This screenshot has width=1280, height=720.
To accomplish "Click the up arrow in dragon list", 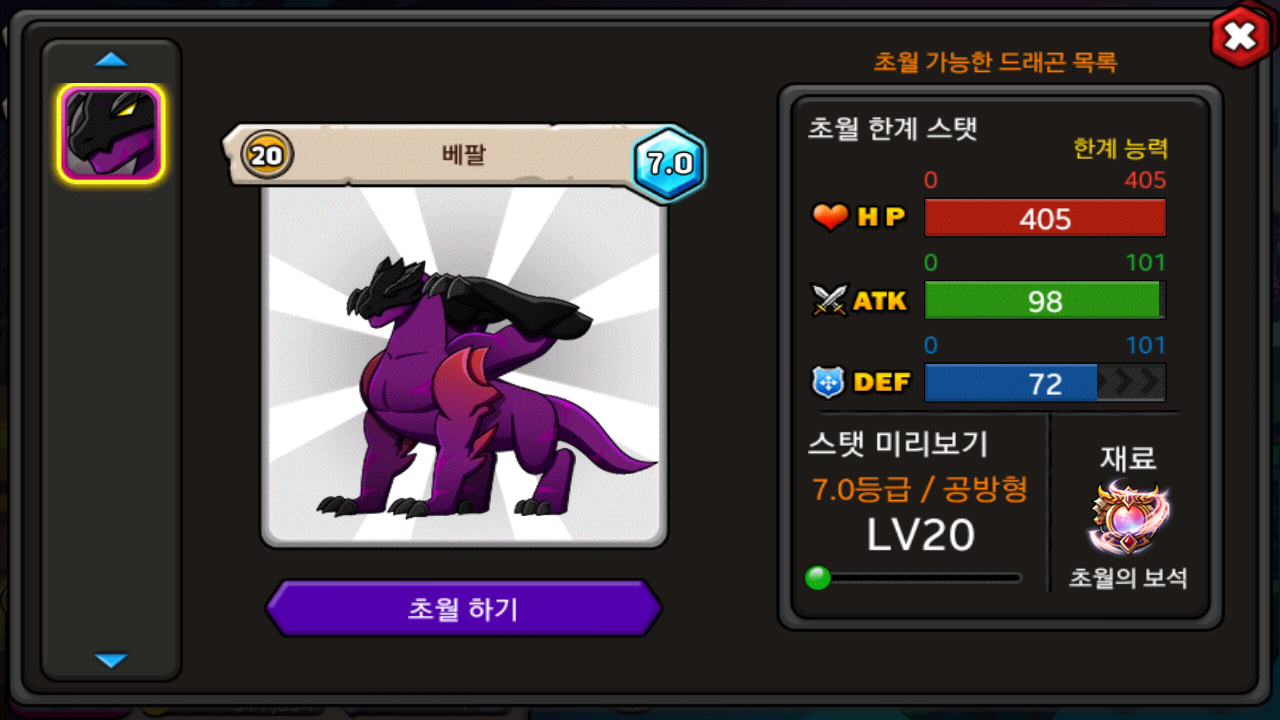I will [x=111, y=60].
